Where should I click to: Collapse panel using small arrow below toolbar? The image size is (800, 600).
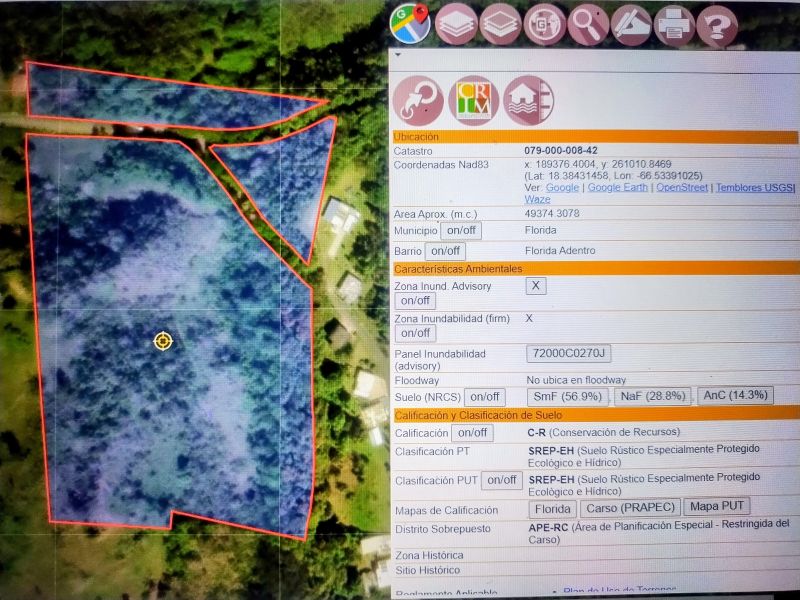click(x=398, y=56)
